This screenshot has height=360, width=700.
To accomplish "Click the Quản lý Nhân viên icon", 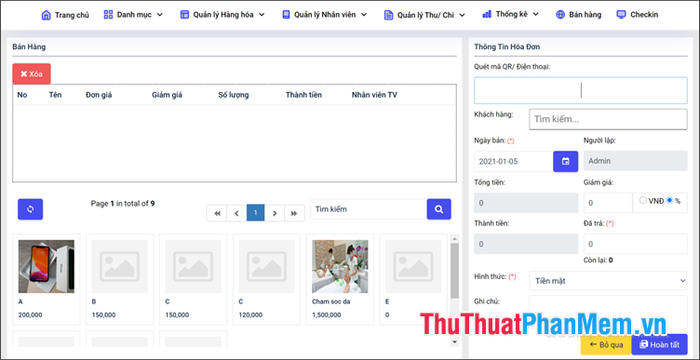I will (286, 15).
